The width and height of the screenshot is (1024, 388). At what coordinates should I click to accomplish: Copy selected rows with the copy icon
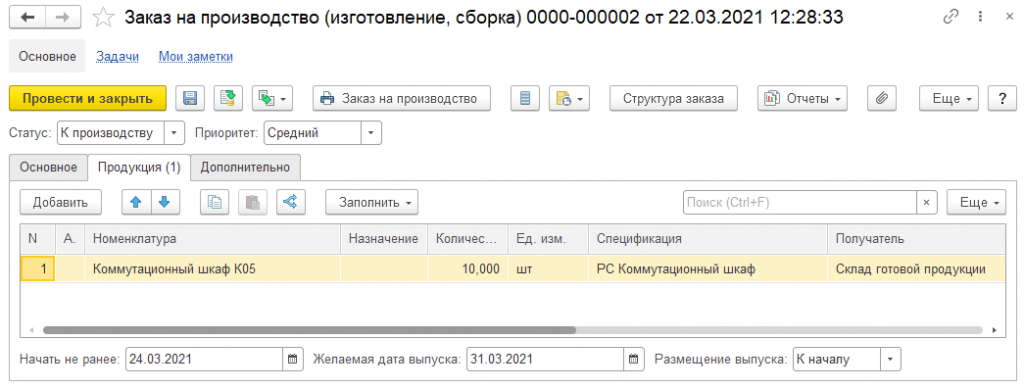click(x=214, y=202)
